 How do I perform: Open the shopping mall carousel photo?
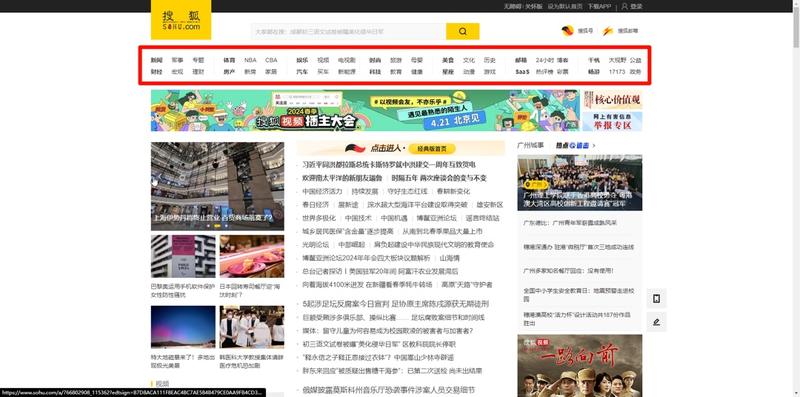pos(217,186)
